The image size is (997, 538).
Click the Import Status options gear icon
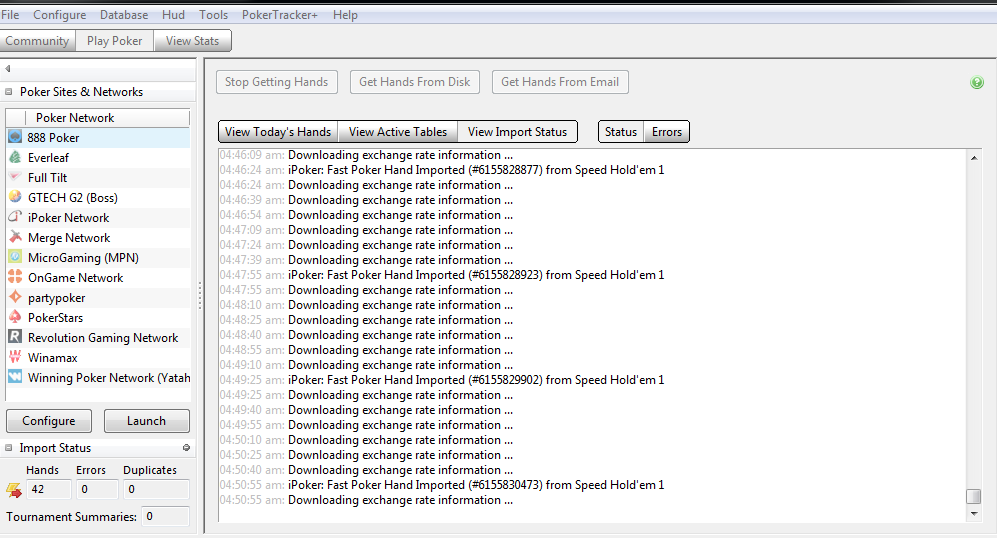[186, 448]
